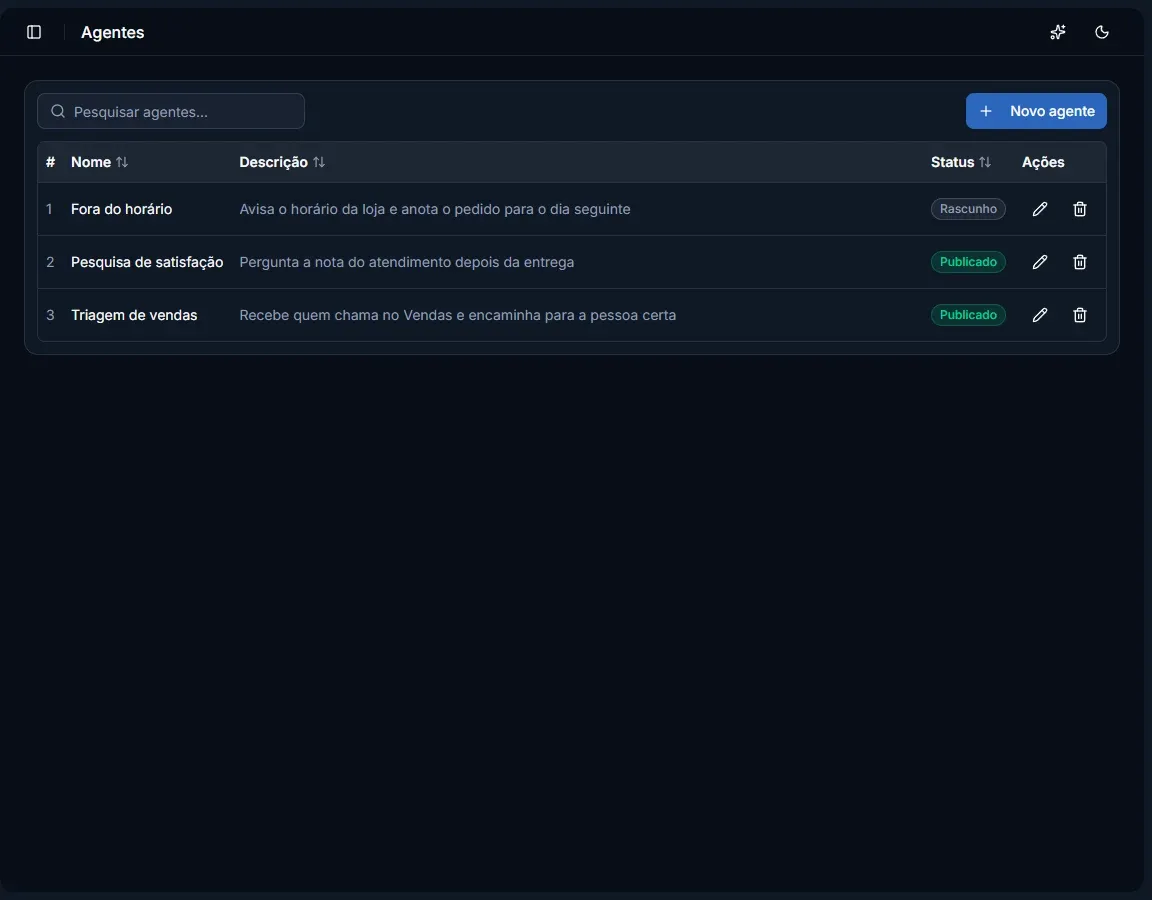Sort the table by Descrição column

[282, 162]
